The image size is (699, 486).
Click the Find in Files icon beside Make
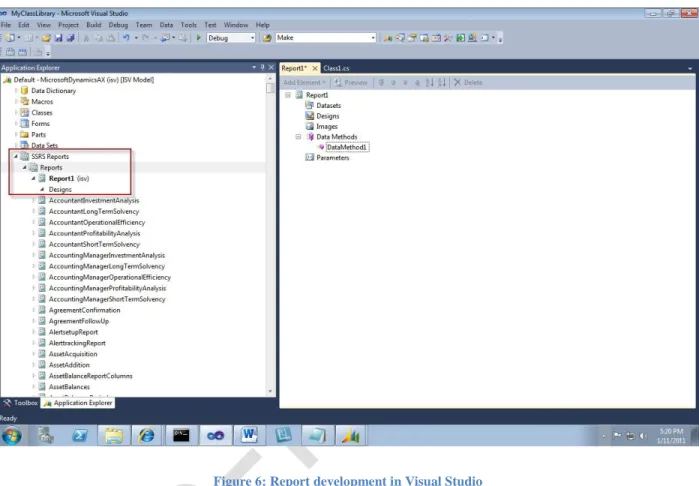[267, 38]
